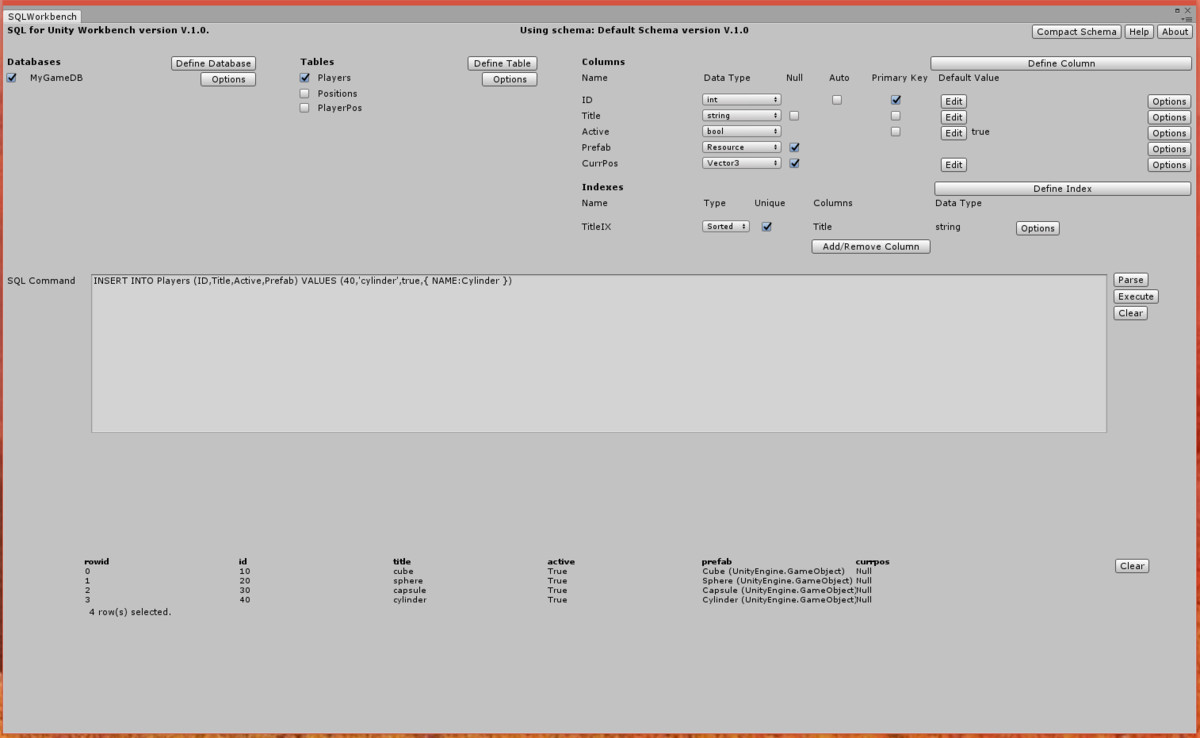Uncheck Null for the Prefab column

coord(794,147)
